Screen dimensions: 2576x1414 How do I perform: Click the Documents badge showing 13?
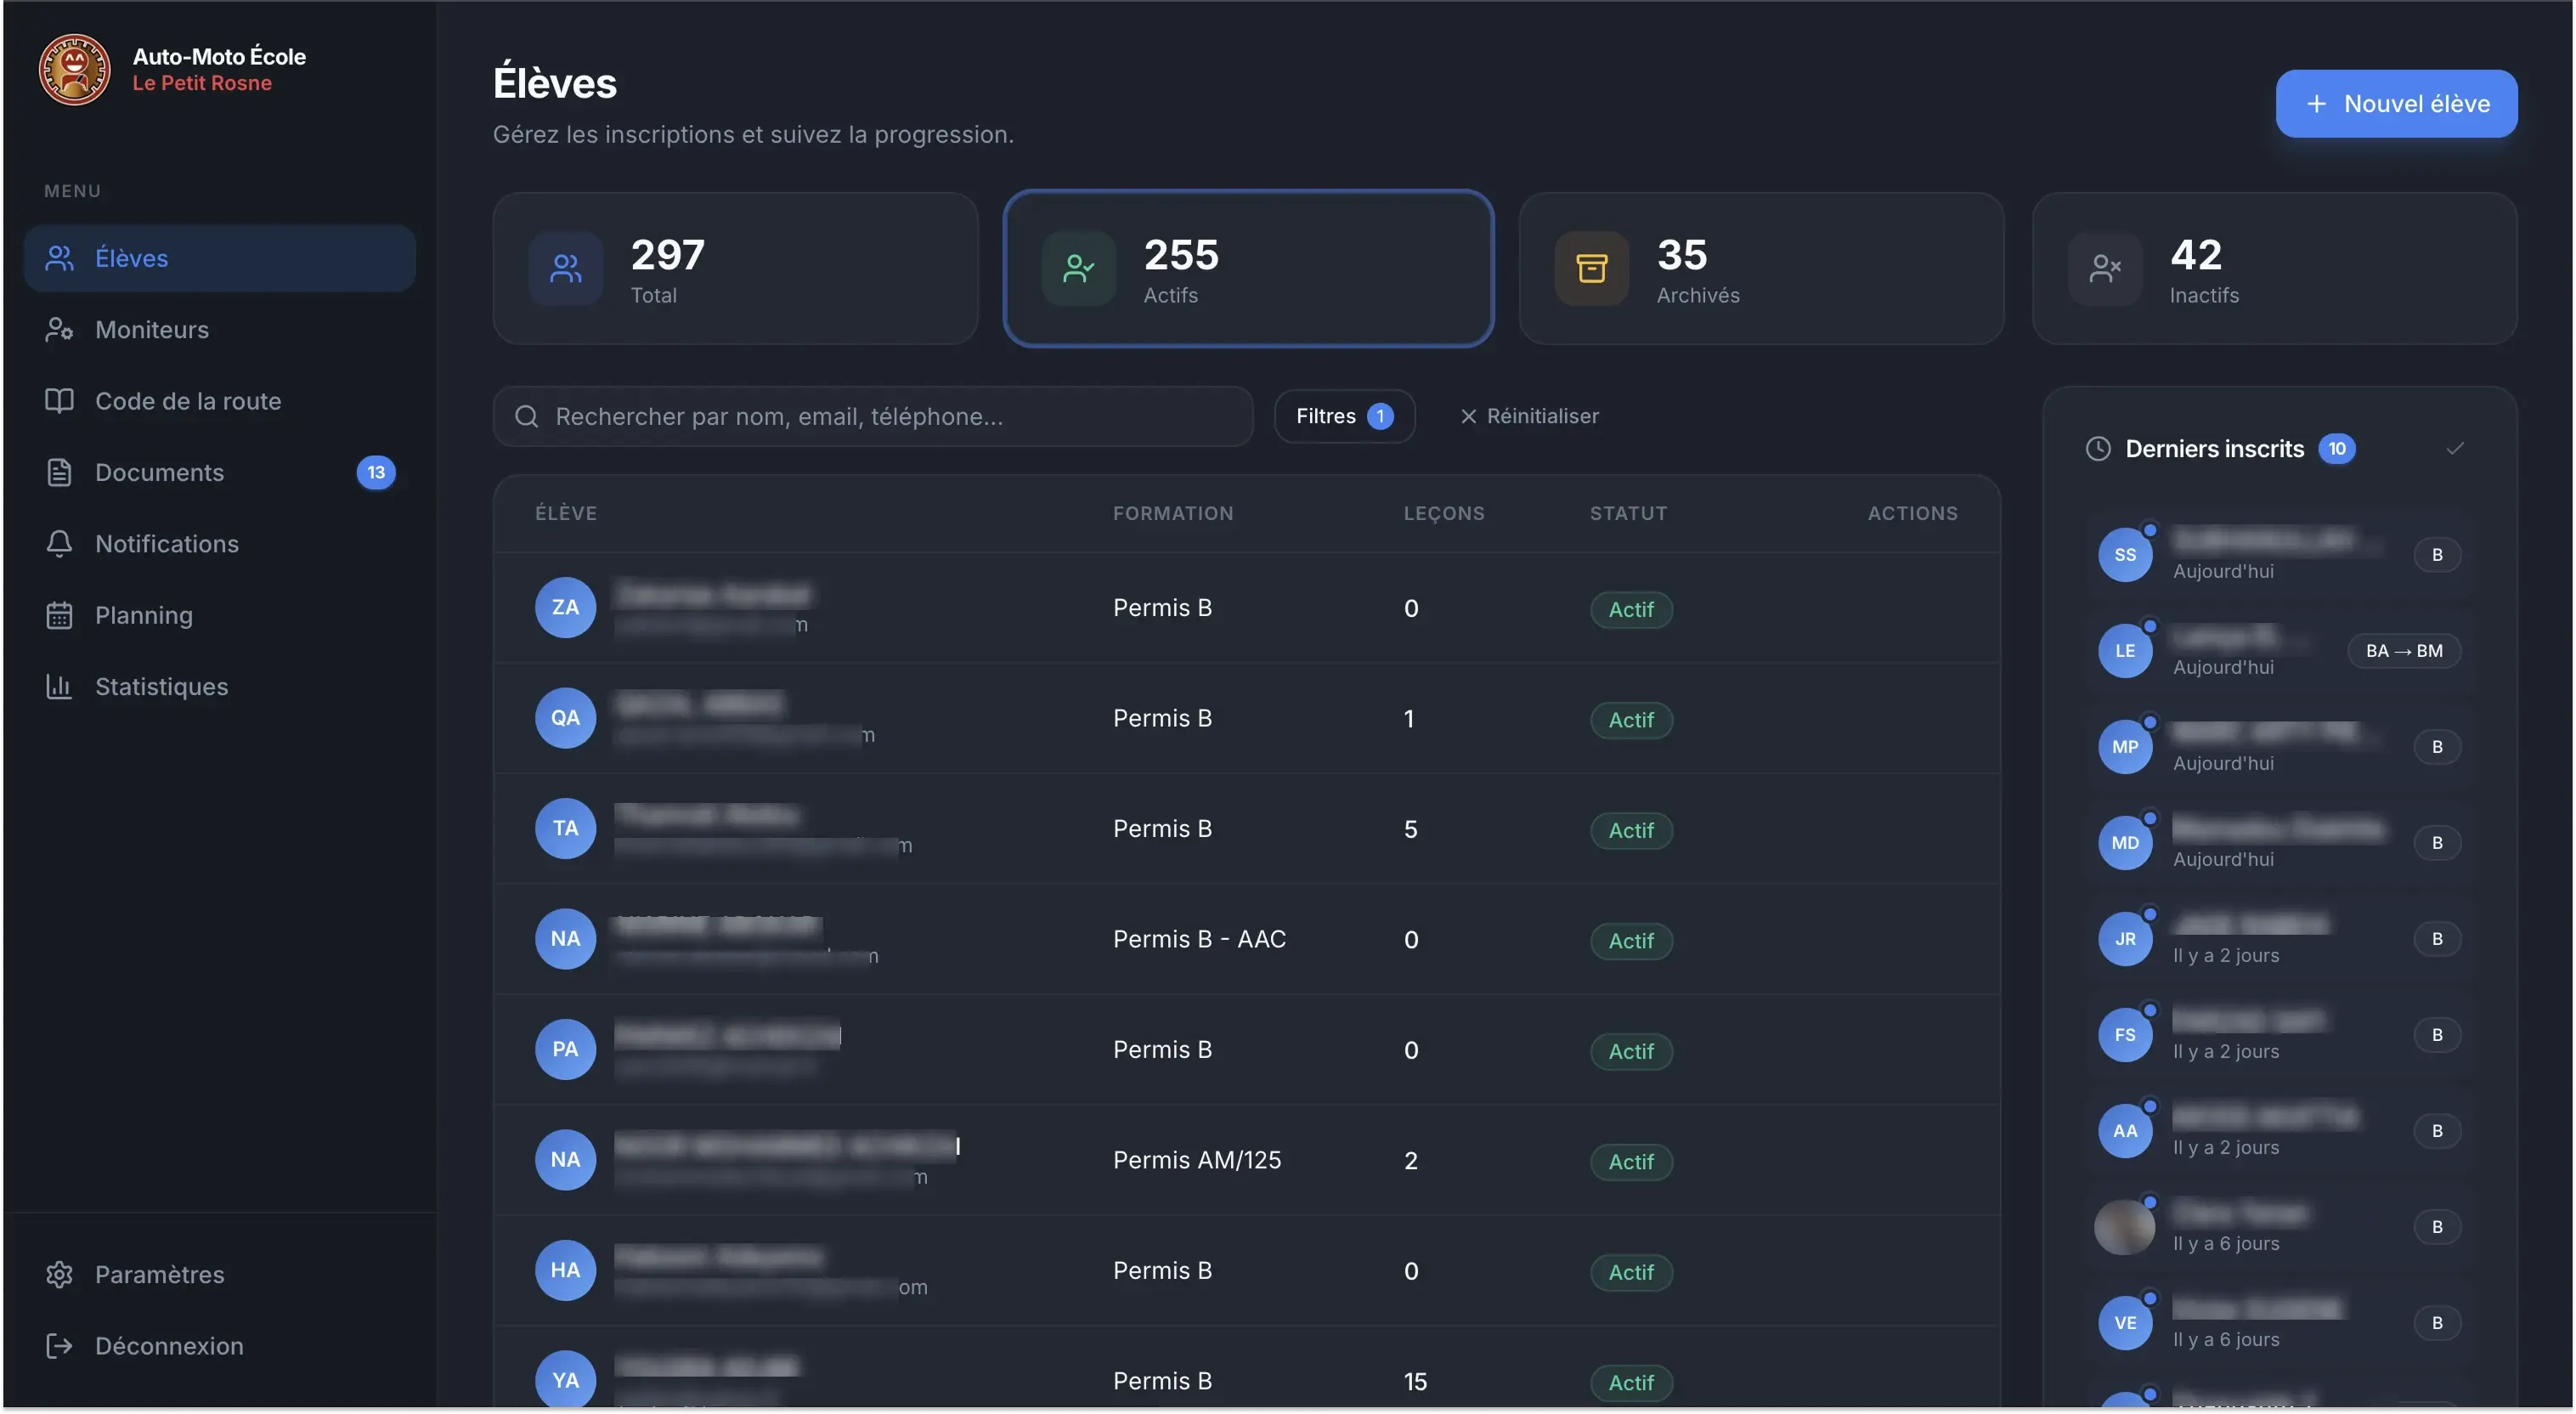[376, 472]
